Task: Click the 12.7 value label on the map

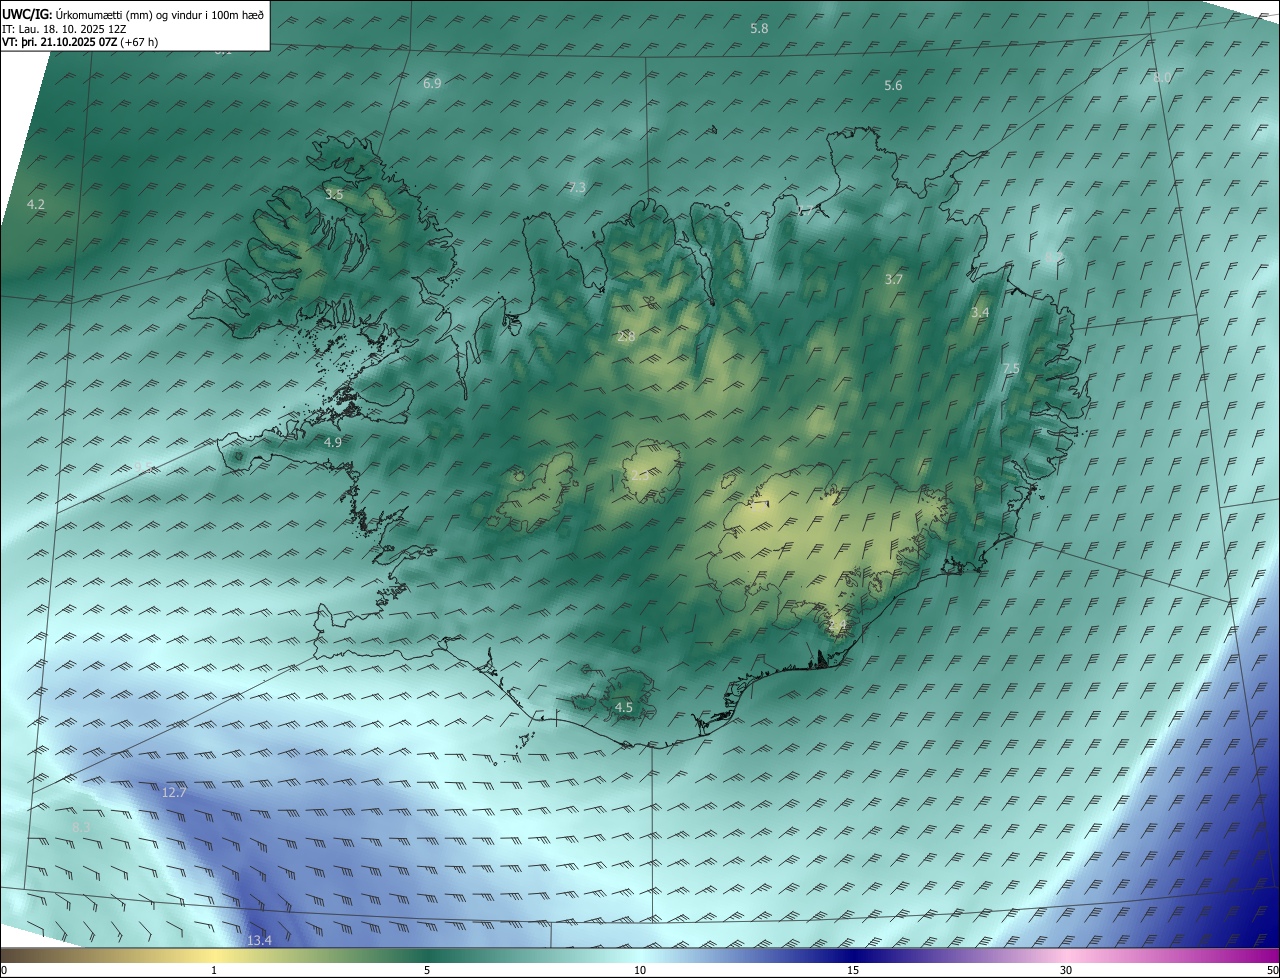Action: [174, 793]
